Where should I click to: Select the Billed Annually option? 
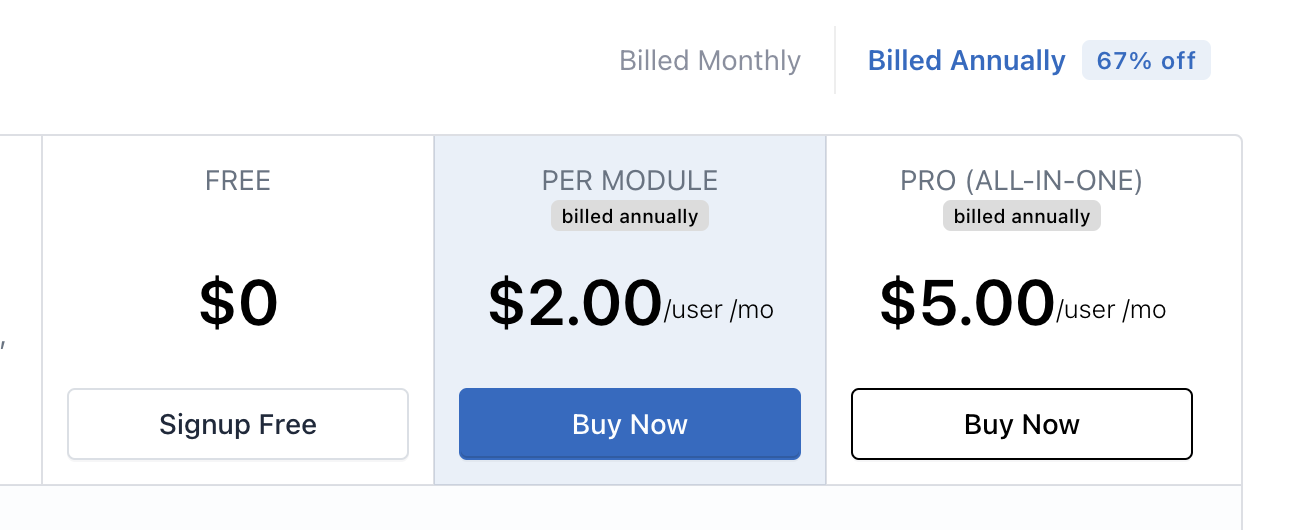[x=966, y=61]
